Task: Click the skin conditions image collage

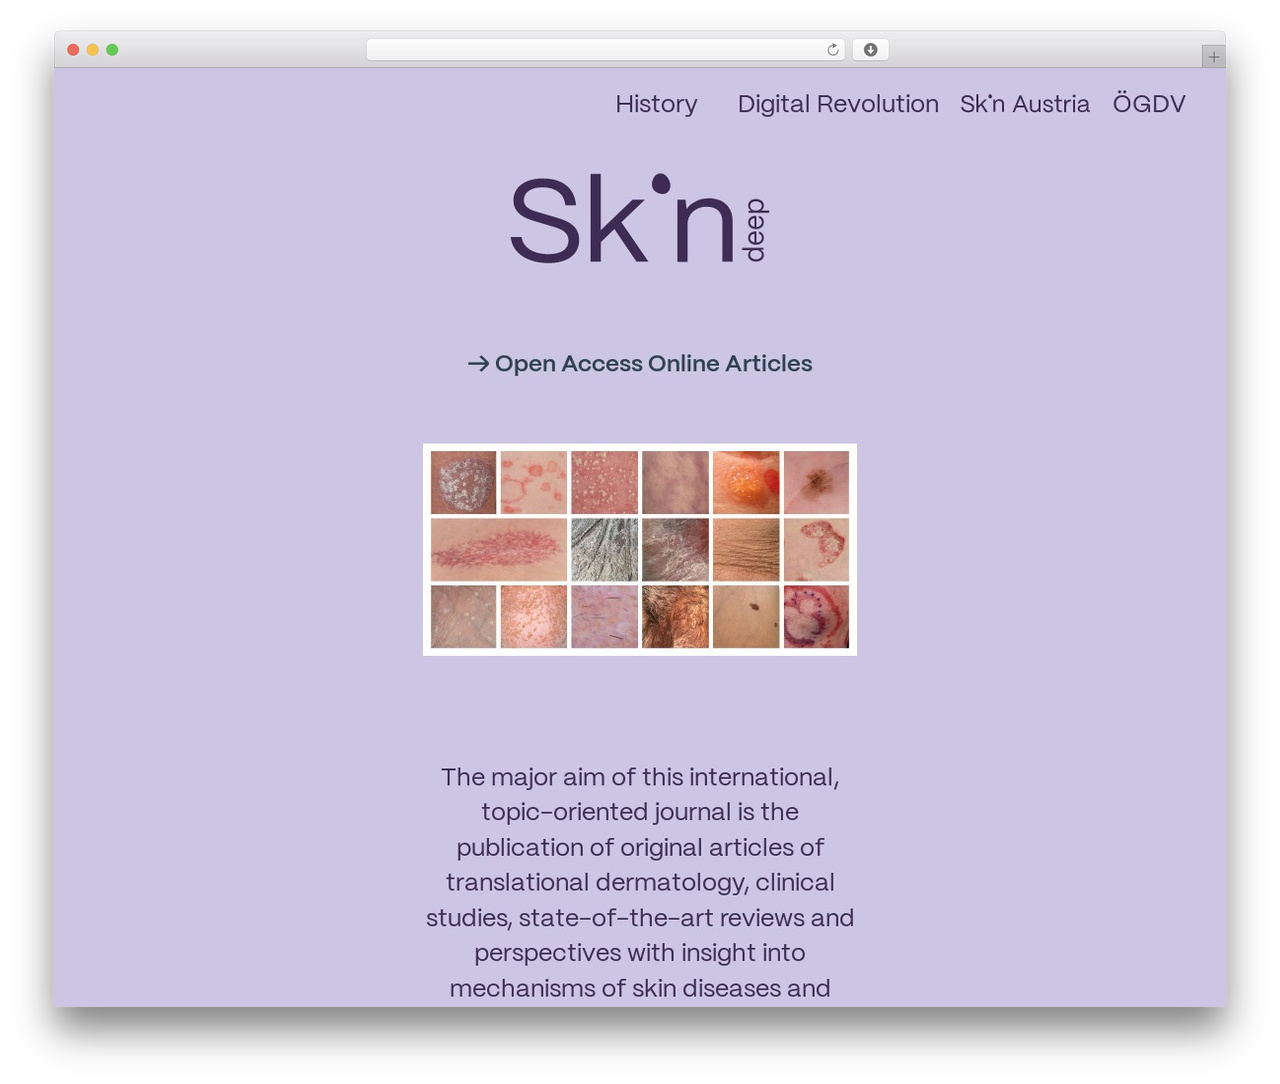Action: pos(640,549)
